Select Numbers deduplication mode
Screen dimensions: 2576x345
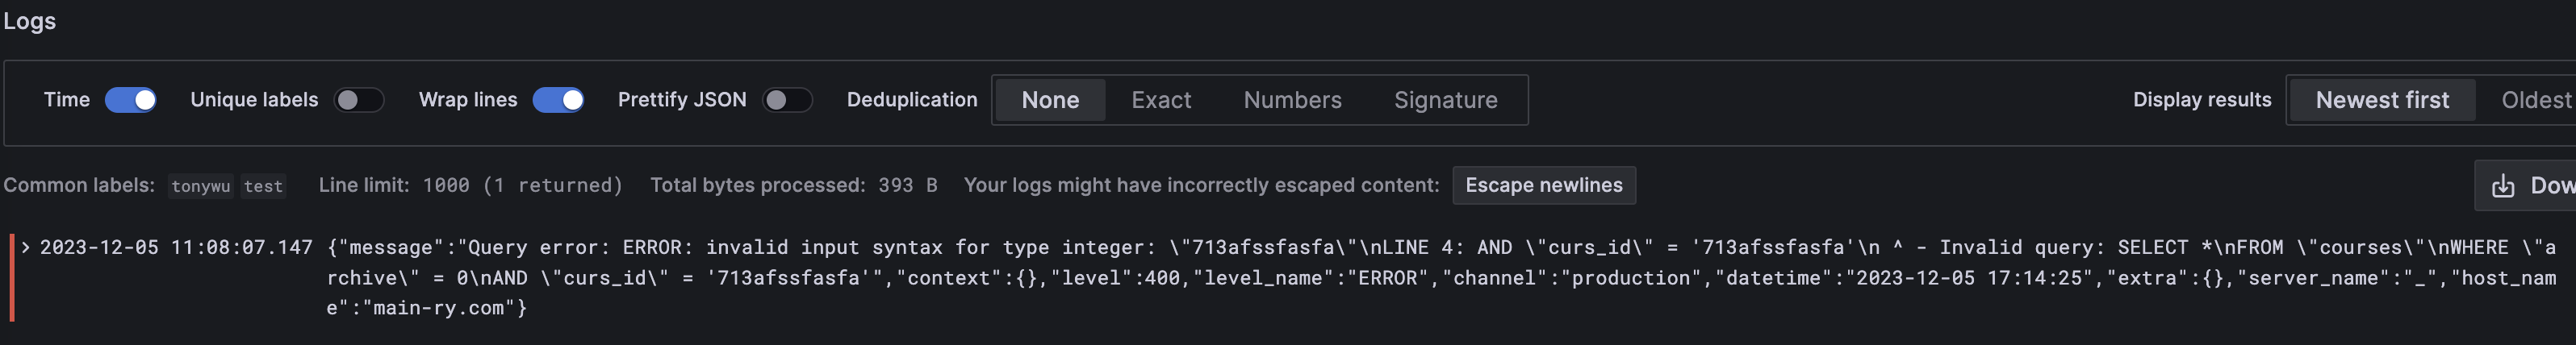pos(1292,100)
